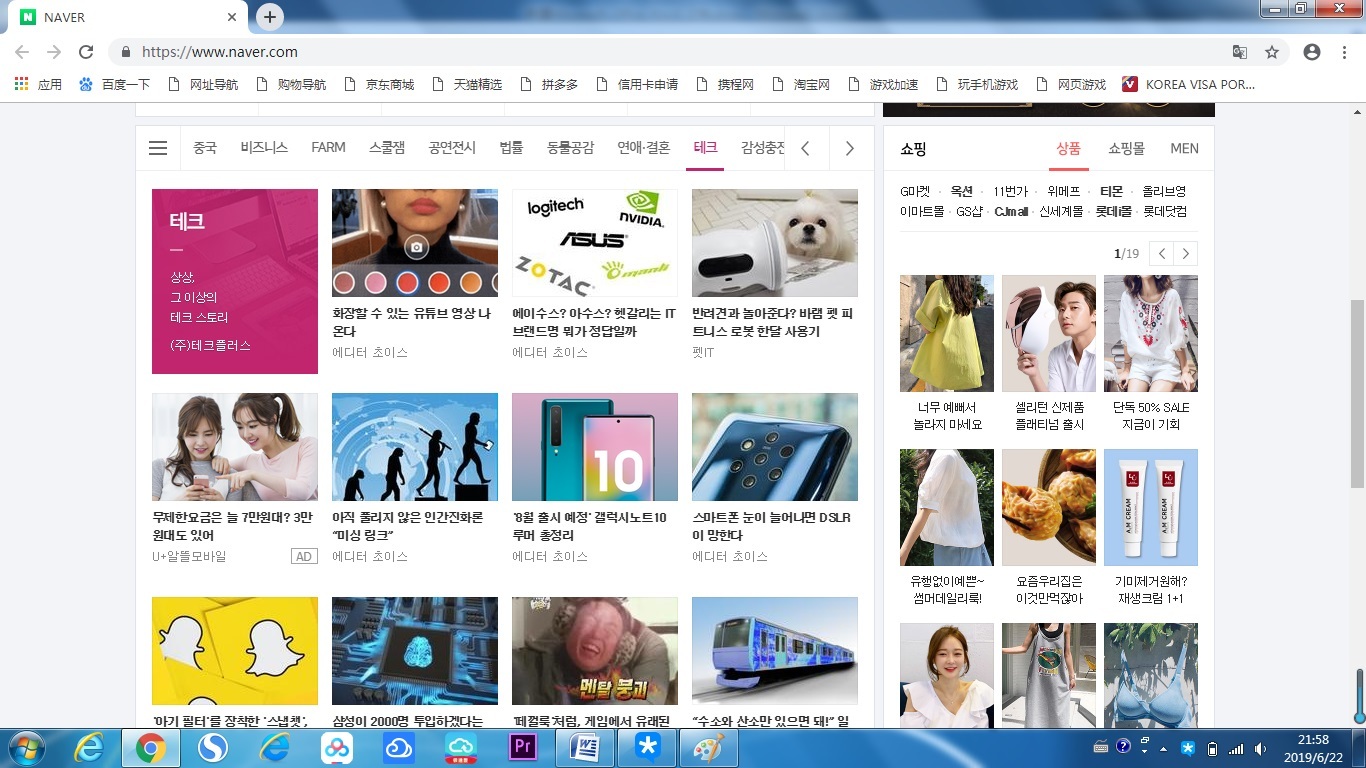Switch to the 비즈니스 category tab

pyautogui.click(x=264, y=148)
